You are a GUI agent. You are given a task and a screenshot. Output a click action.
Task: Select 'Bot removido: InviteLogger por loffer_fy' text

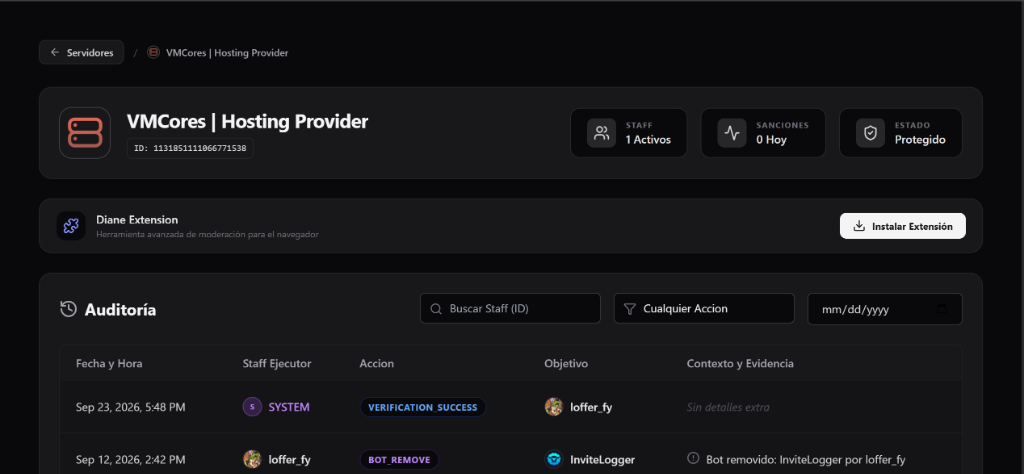(806, 460)
